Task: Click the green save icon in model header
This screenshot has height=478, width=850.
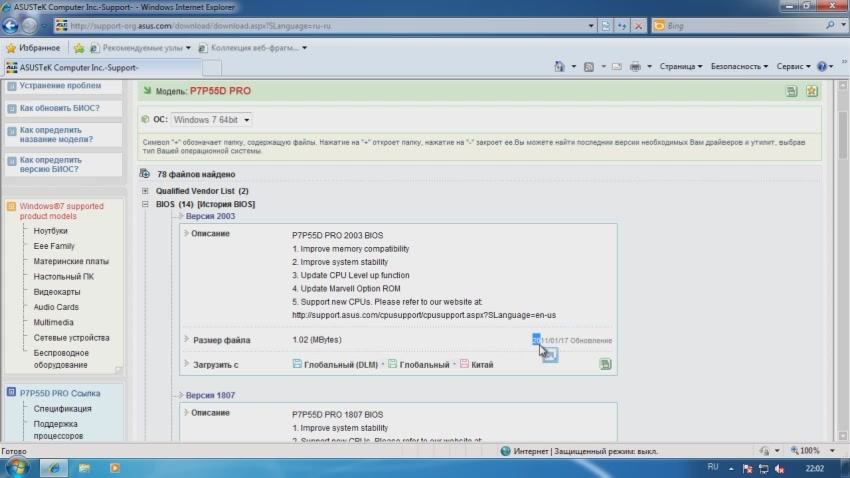Action: coord(791,91)
